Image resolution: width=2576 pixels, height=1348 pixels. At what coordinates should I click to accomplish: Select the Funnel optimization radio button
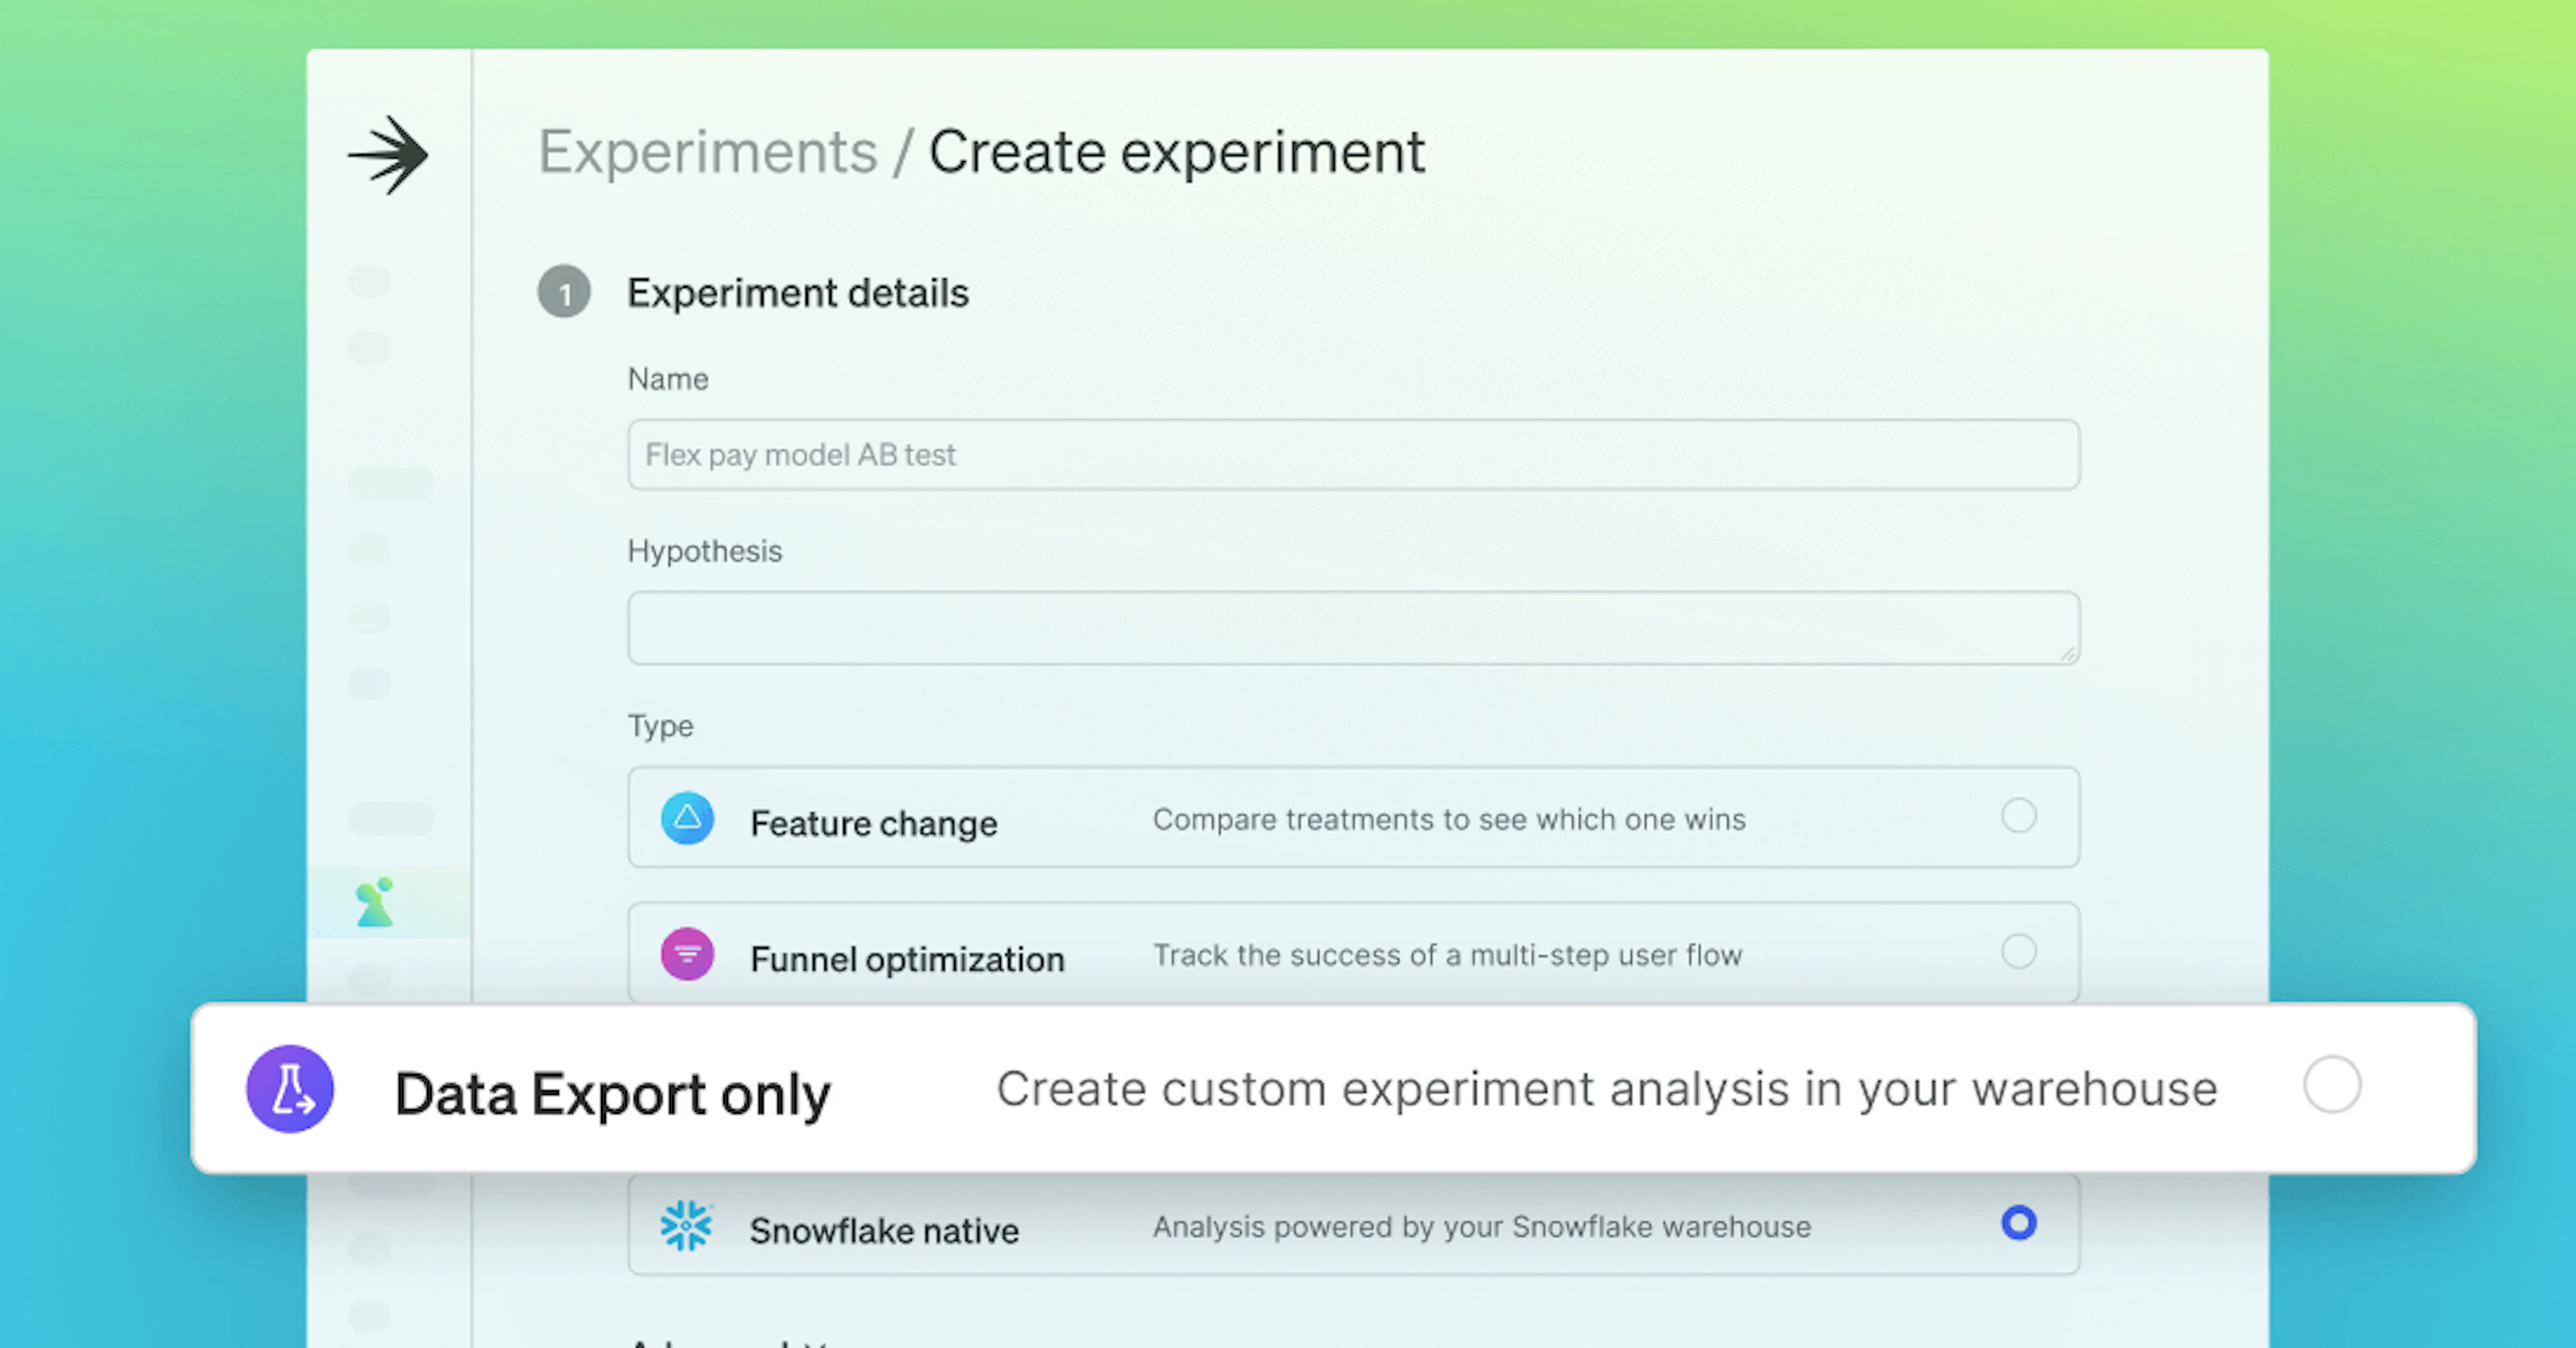[2018, 951]
